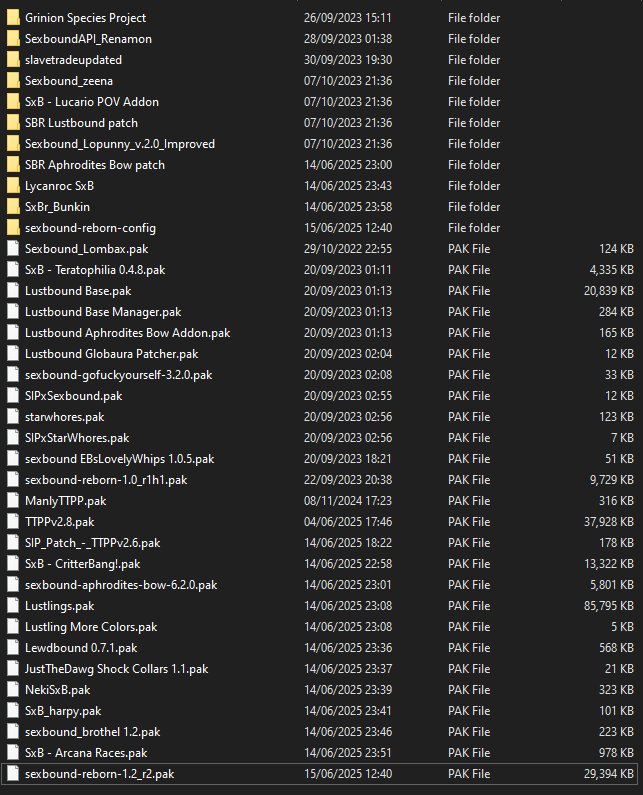Screen dimensions: 643x795
Task: Click the folder icon beside SxBr_Bunkin
Action: tap(13, 207)
